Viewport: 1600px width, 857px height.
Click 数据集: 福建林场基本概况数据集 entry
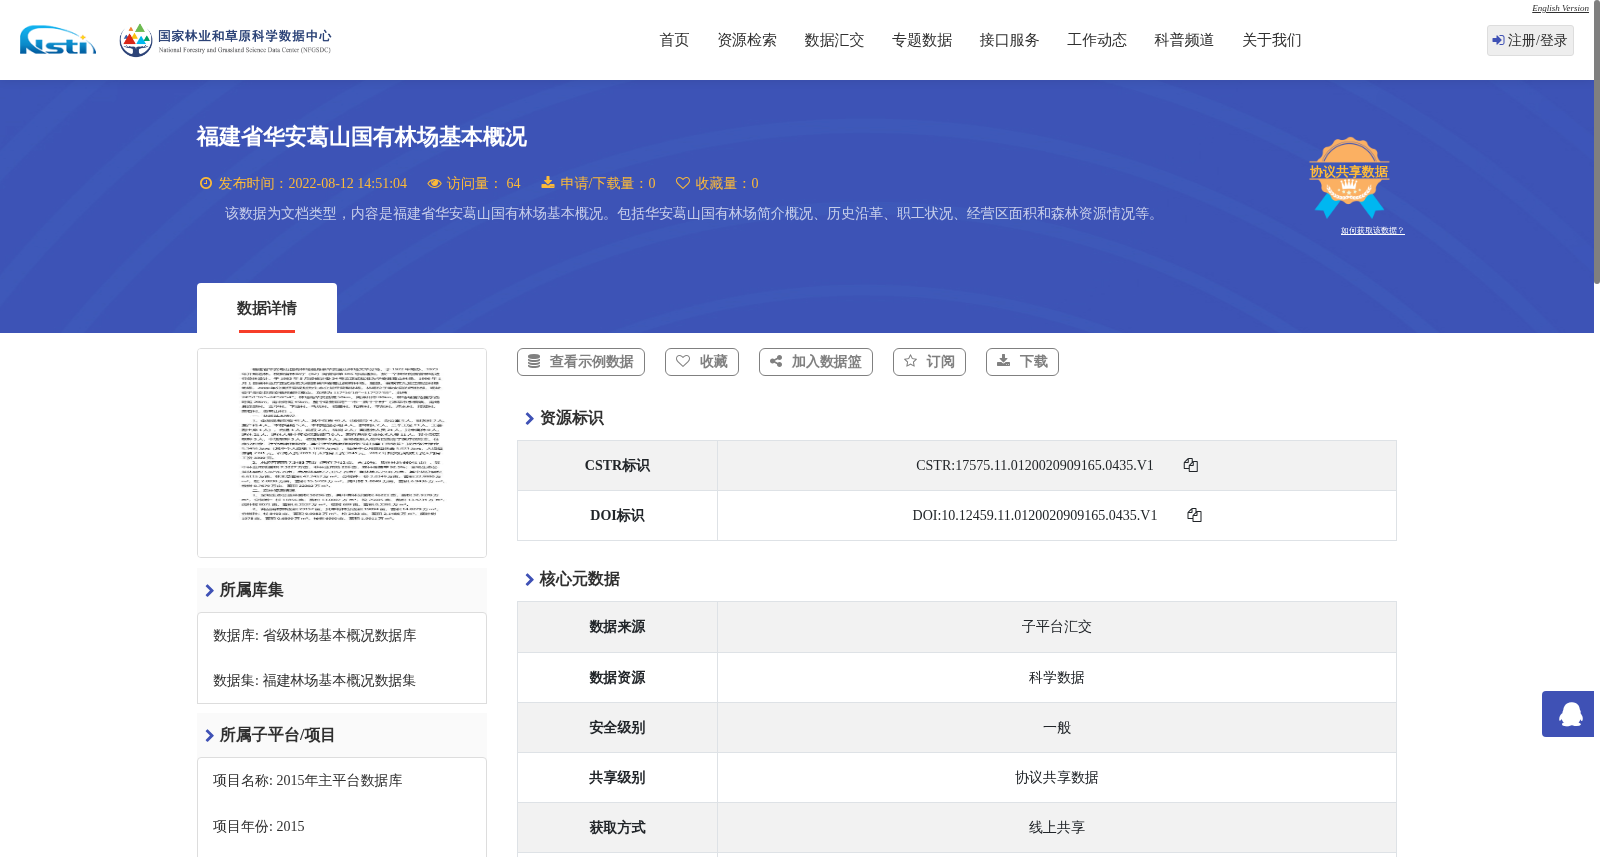[314, 681]
